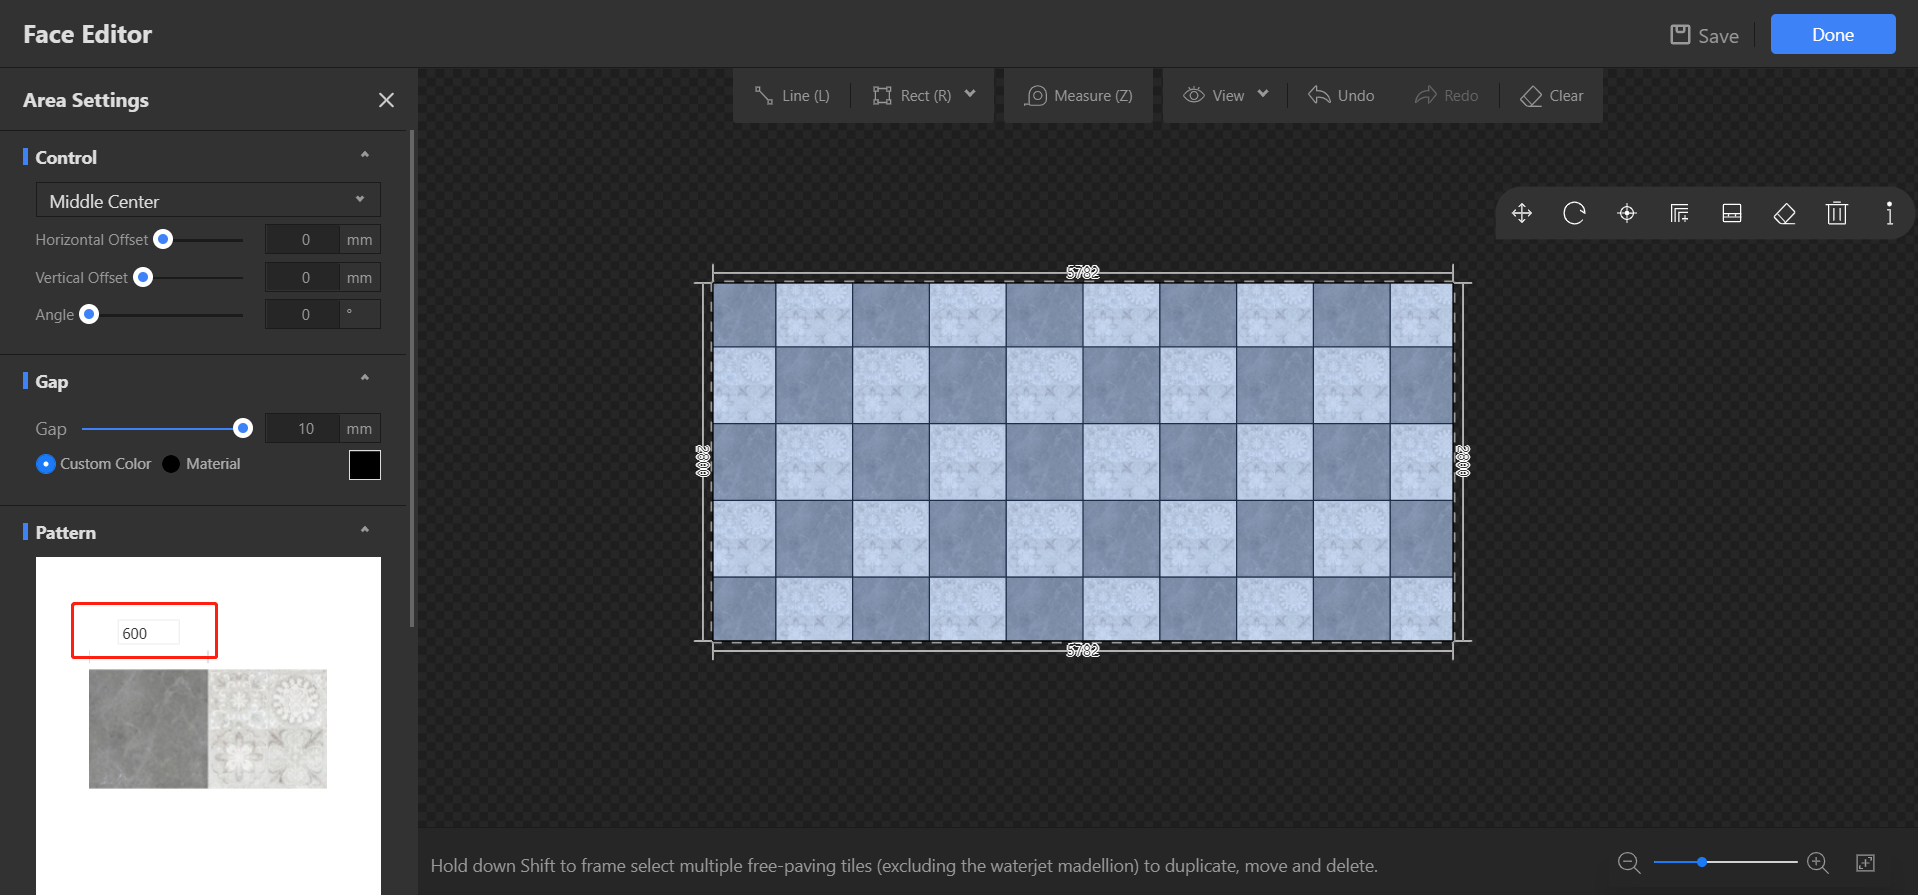Select the Custom Color radio option
1918x895 pixels.
(x=46, y=464)
